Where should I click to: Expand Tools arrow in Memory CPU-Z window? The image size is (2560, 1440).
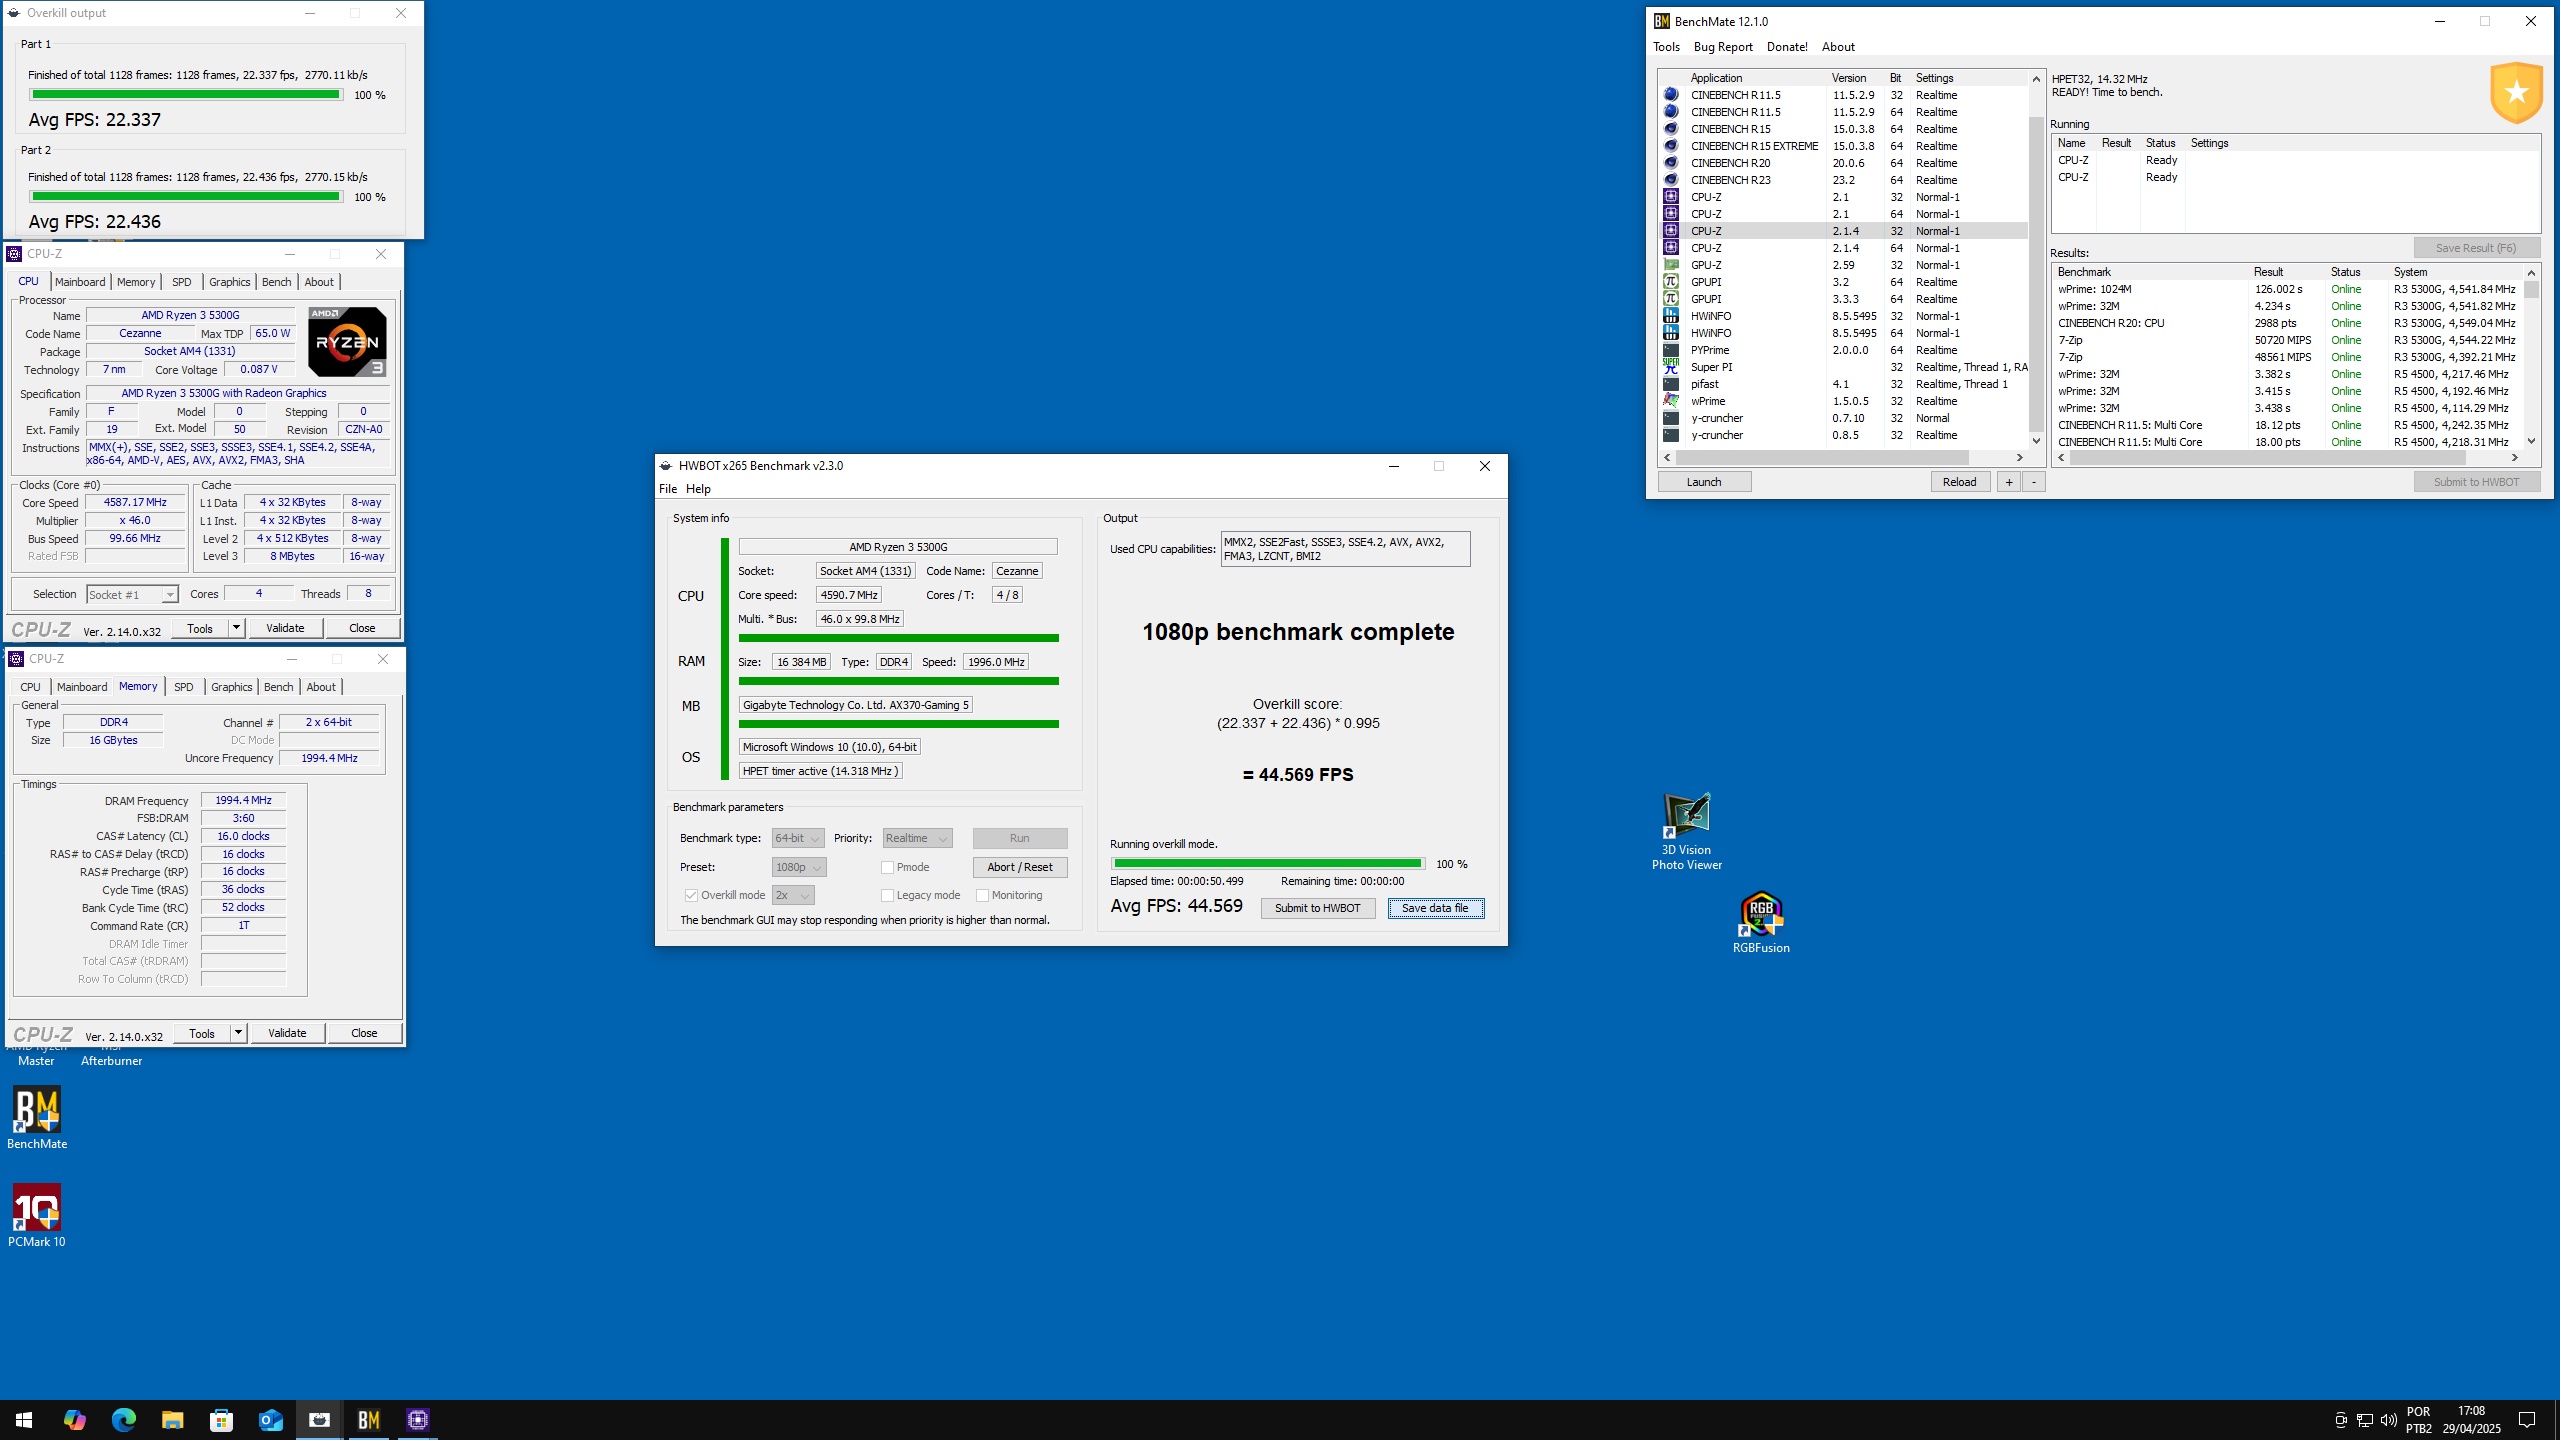pyautogui.click(x=238, y=1033)
